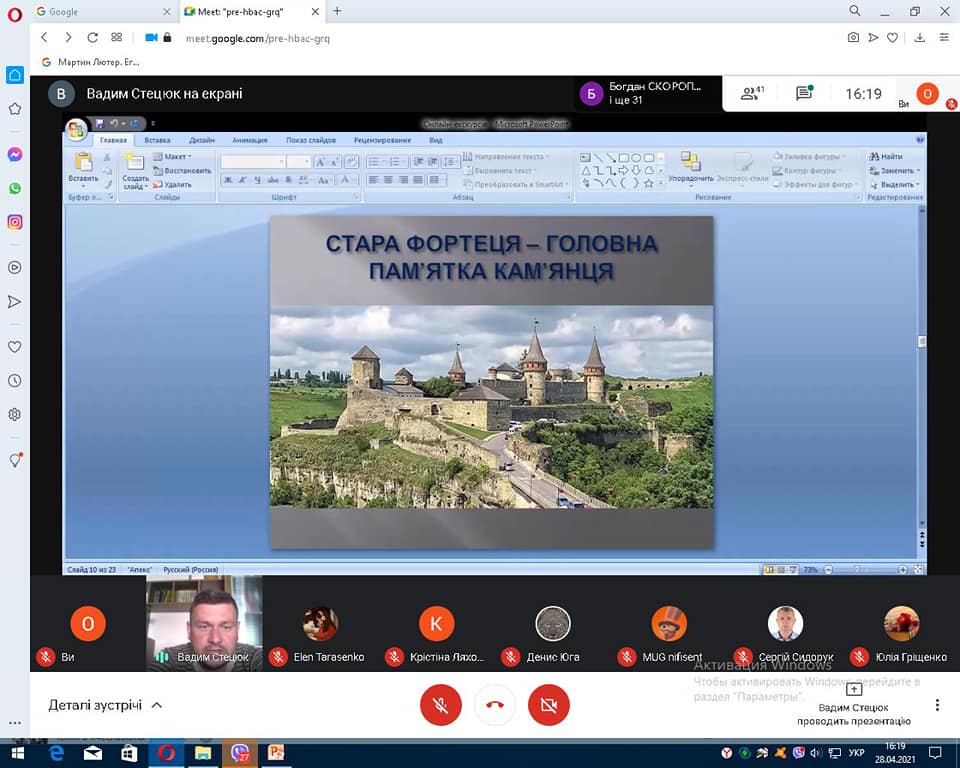Unmute your microphone in the meeting
960x768 pixels.
pos(440,705)
